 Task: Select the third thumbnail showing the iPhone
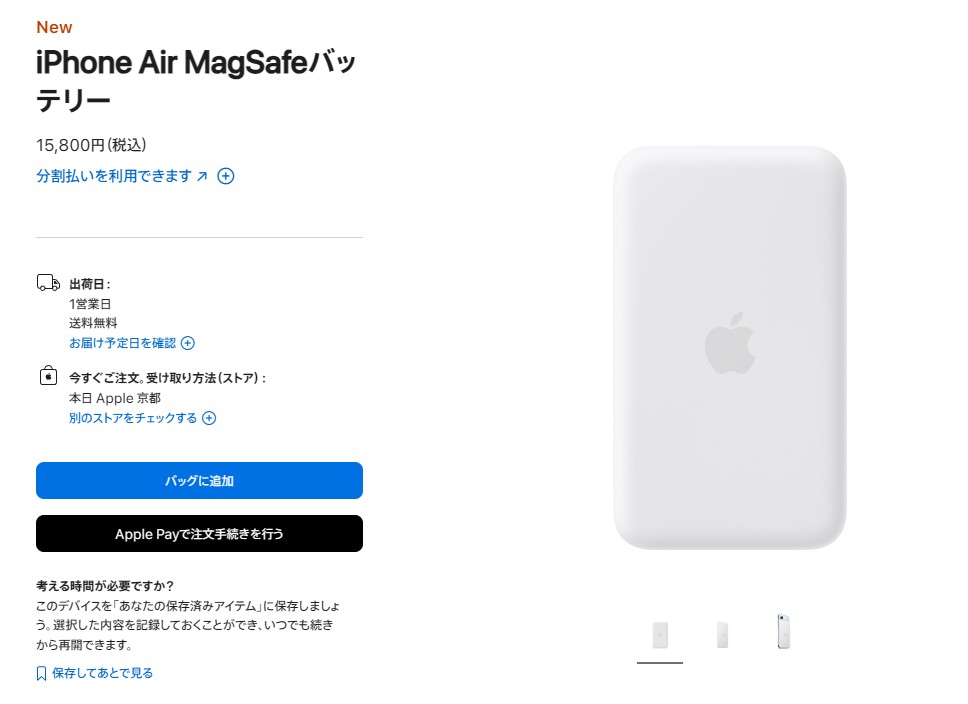tap(784, 632)
